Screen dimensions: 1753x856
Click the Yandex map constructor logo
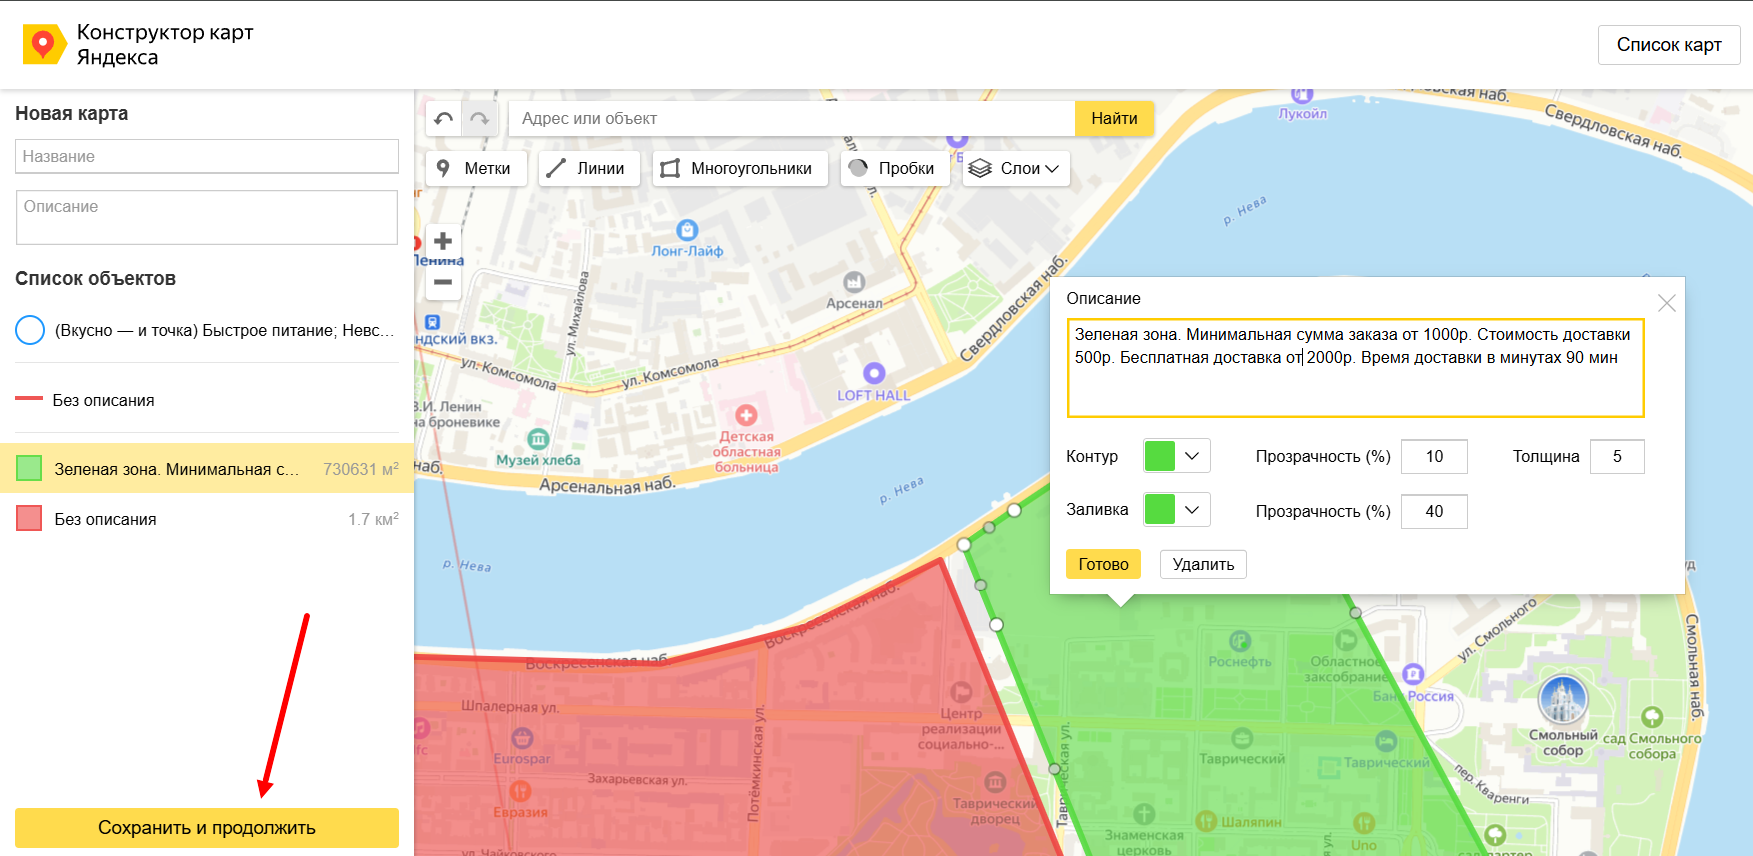pyautogui.click(x=43, y=44)
